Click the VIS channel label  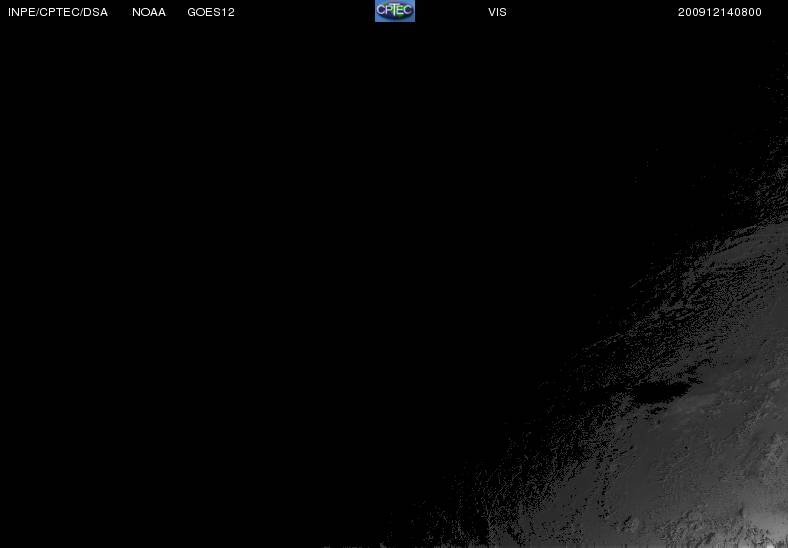coord(498,12)
